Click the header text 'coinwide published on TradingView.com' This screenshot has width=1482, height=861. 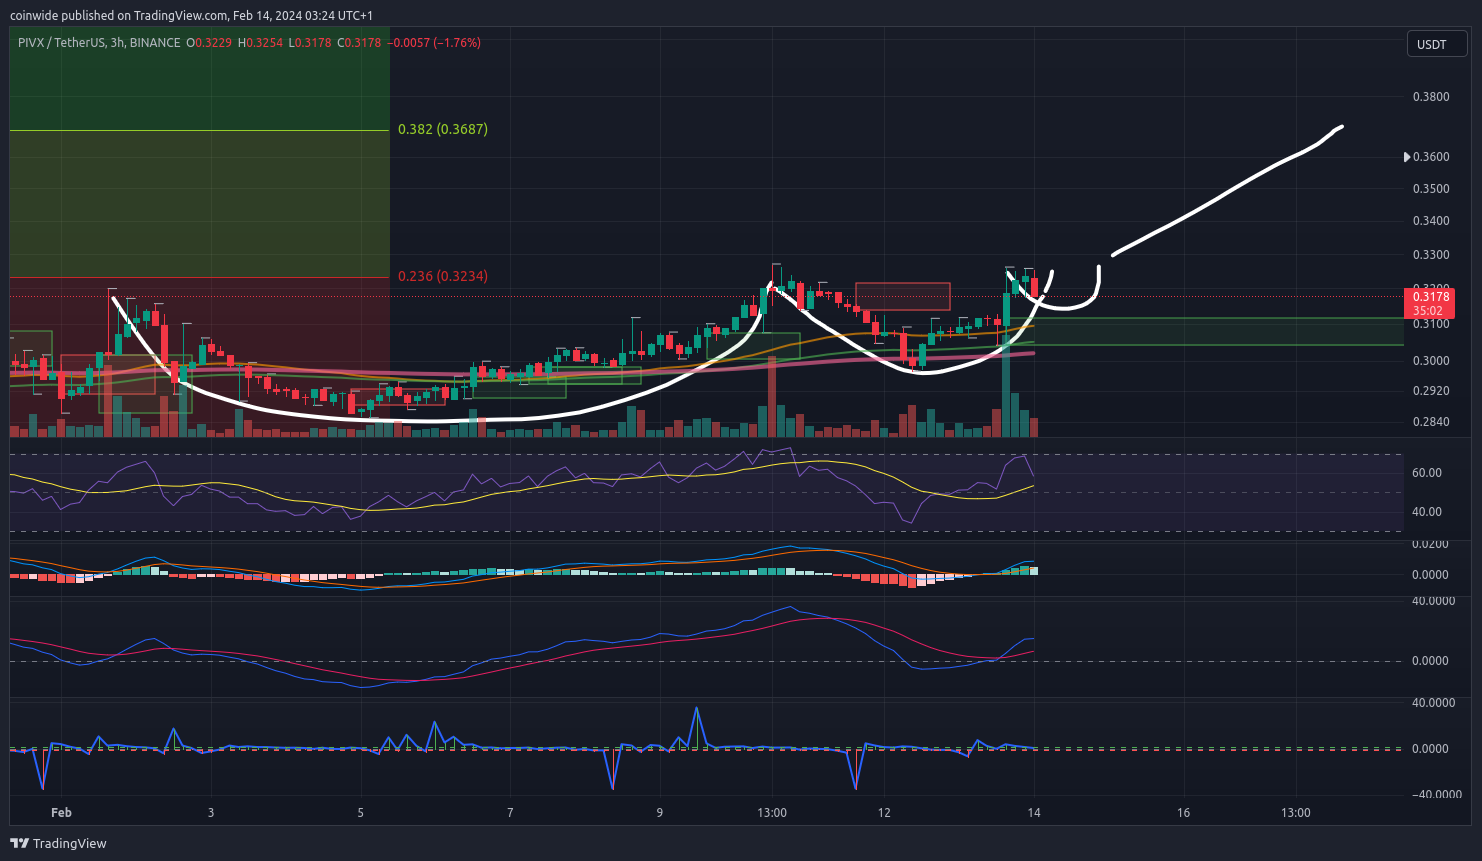(119, 16)
